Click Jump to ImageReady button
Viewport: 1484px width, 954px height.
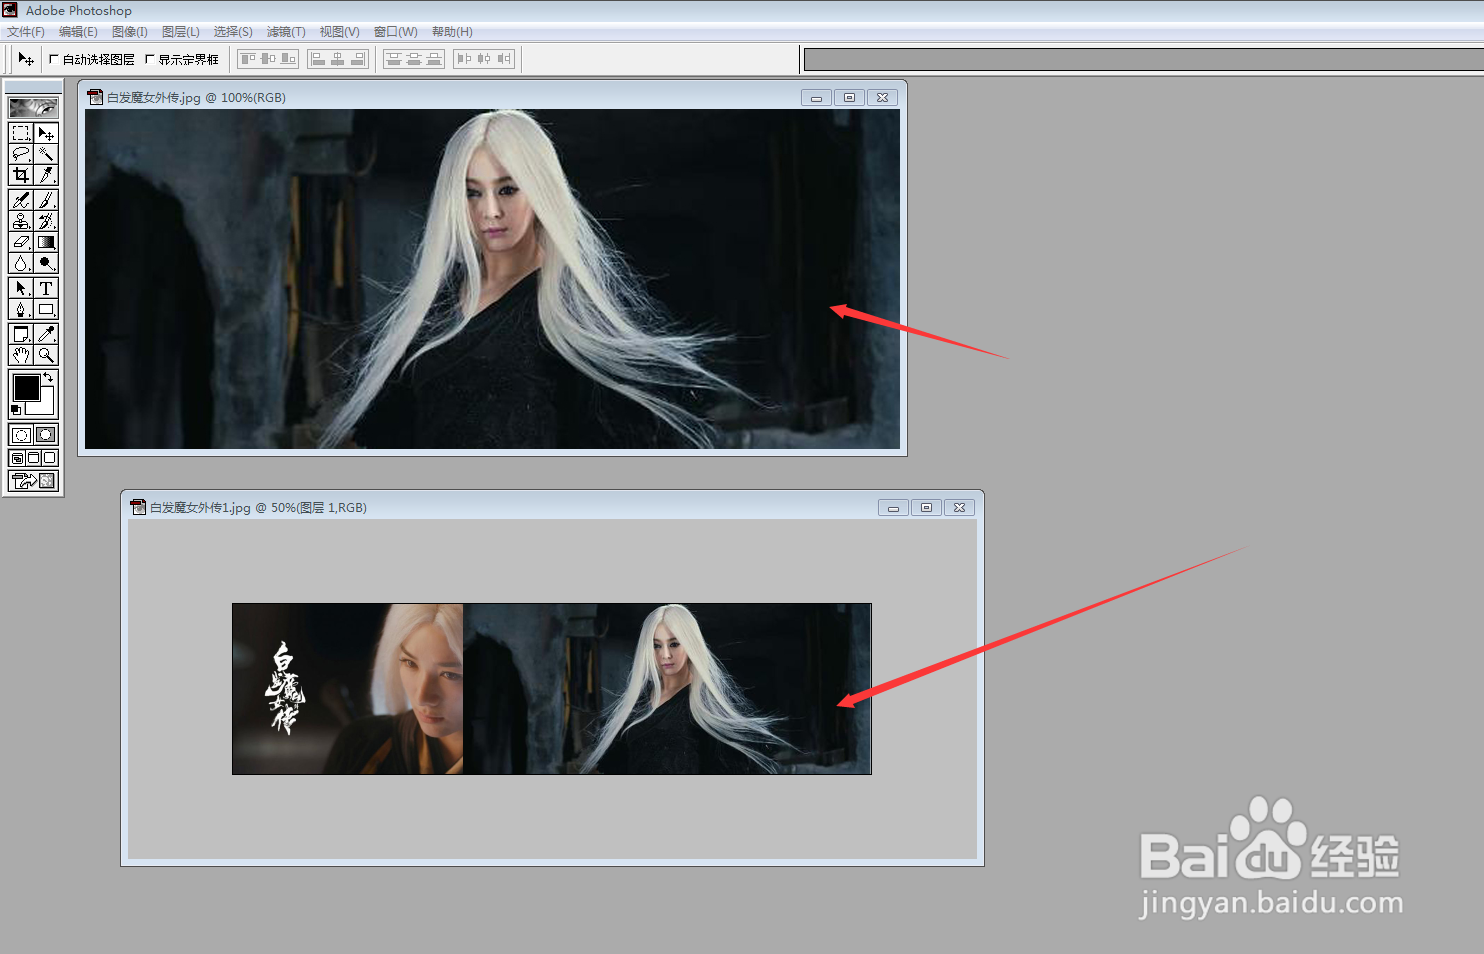click(x=33, y=480)
